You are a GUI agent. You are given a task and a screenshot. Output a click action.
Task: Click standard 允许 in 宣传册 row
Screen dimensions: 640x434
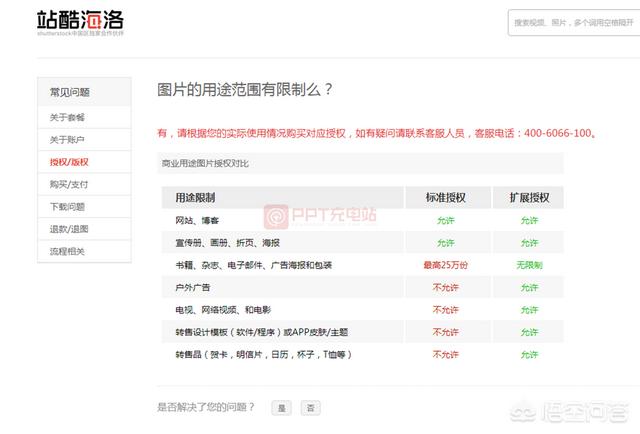[446, 243]
